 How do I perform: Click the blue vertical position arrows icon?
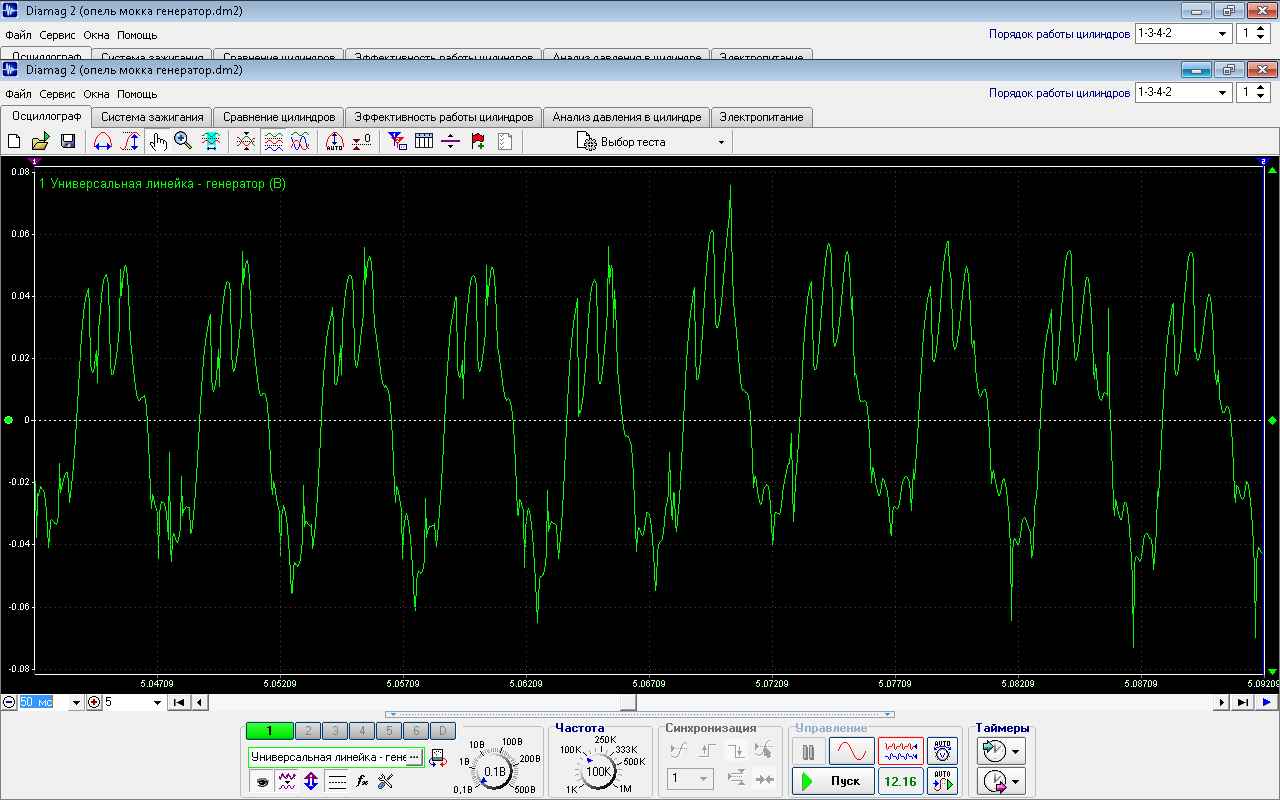pyautogui.click(x=311, y=781)
